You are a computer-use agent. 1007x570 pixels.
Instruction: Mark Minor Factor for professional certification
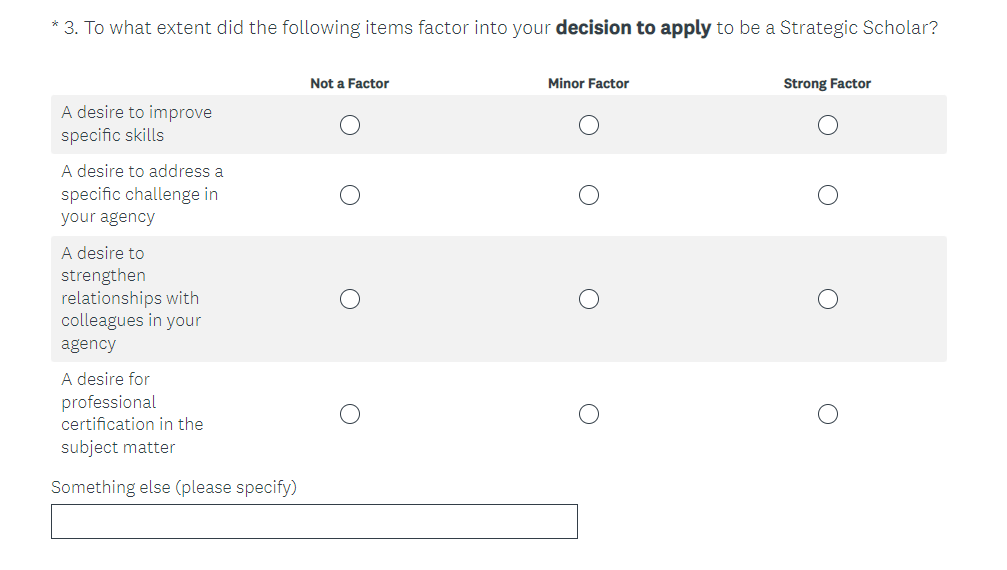tap(589, 414)
